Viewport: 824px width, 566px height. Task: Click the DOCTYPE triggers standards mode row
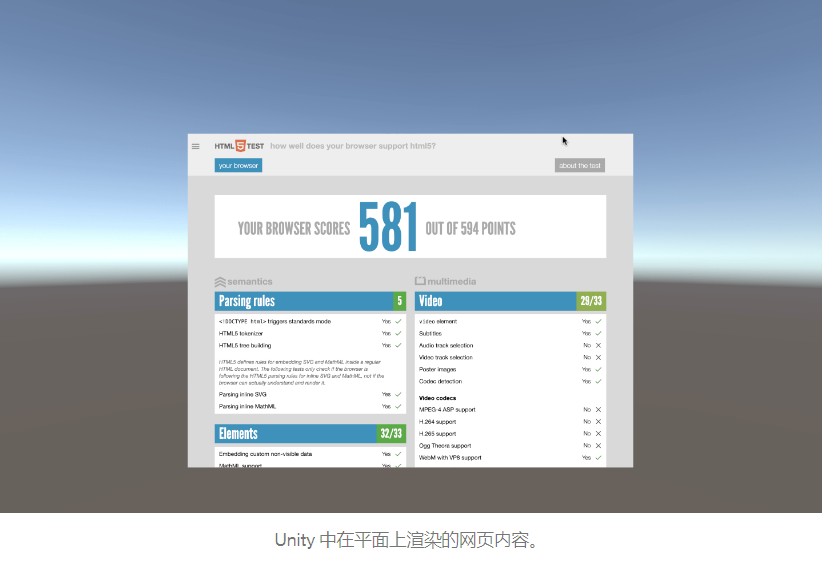(310, 322)
